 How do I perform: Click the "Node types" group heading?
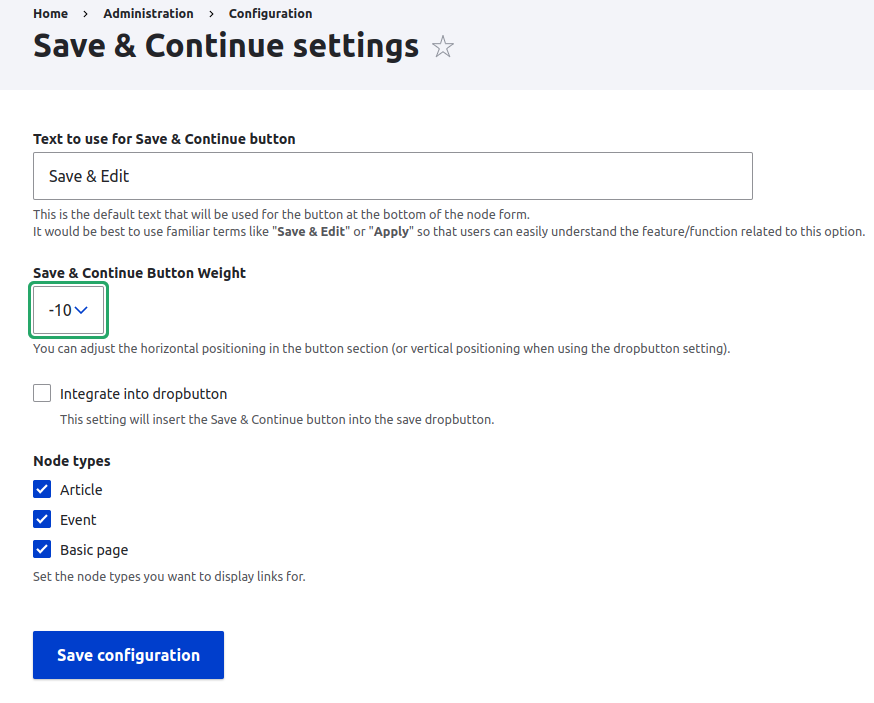pyautogui.click(x=72, y=461)
